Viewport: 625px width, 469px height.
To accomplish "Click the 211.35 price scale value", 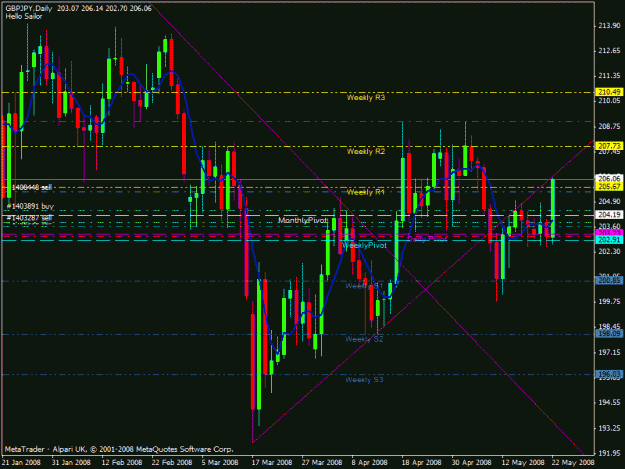I will [609, 76].
